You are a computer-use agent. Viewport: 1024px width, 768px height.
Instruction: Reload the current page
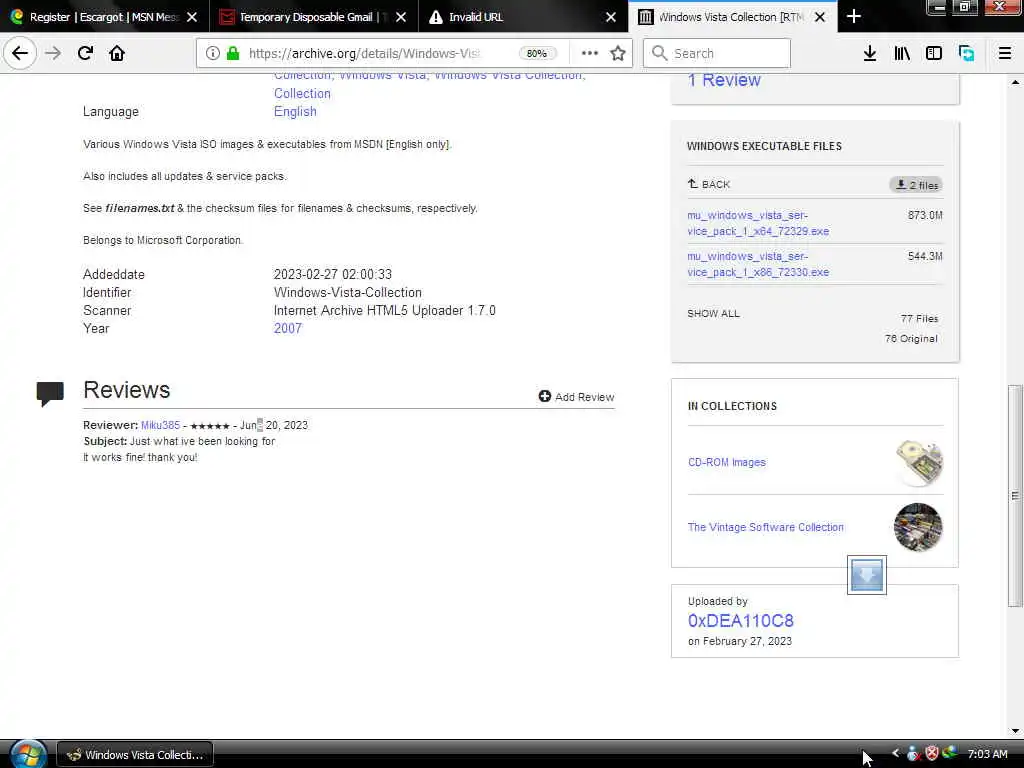coord(85,53)
